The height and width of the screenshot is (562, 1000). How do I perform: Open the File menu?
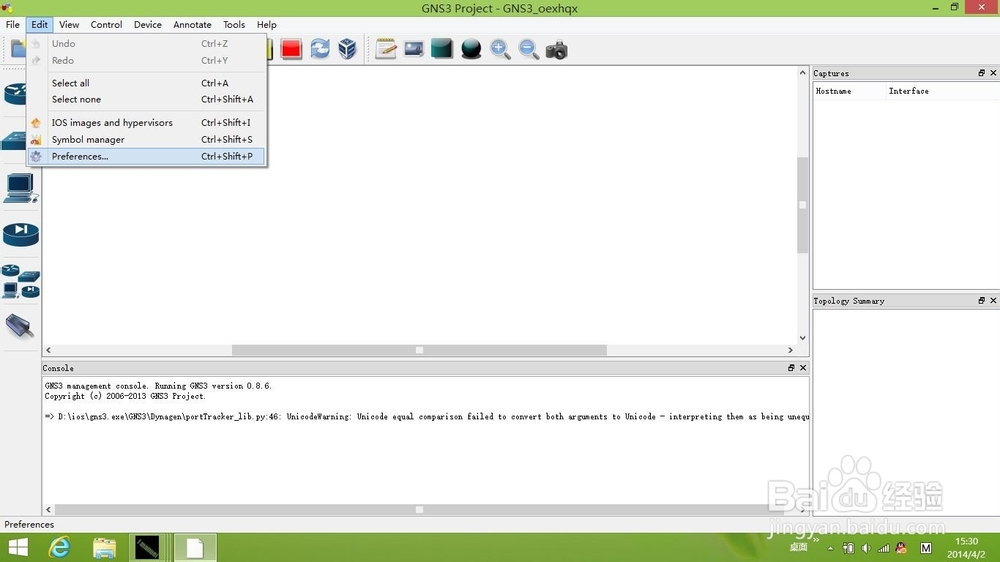point(13,24)
